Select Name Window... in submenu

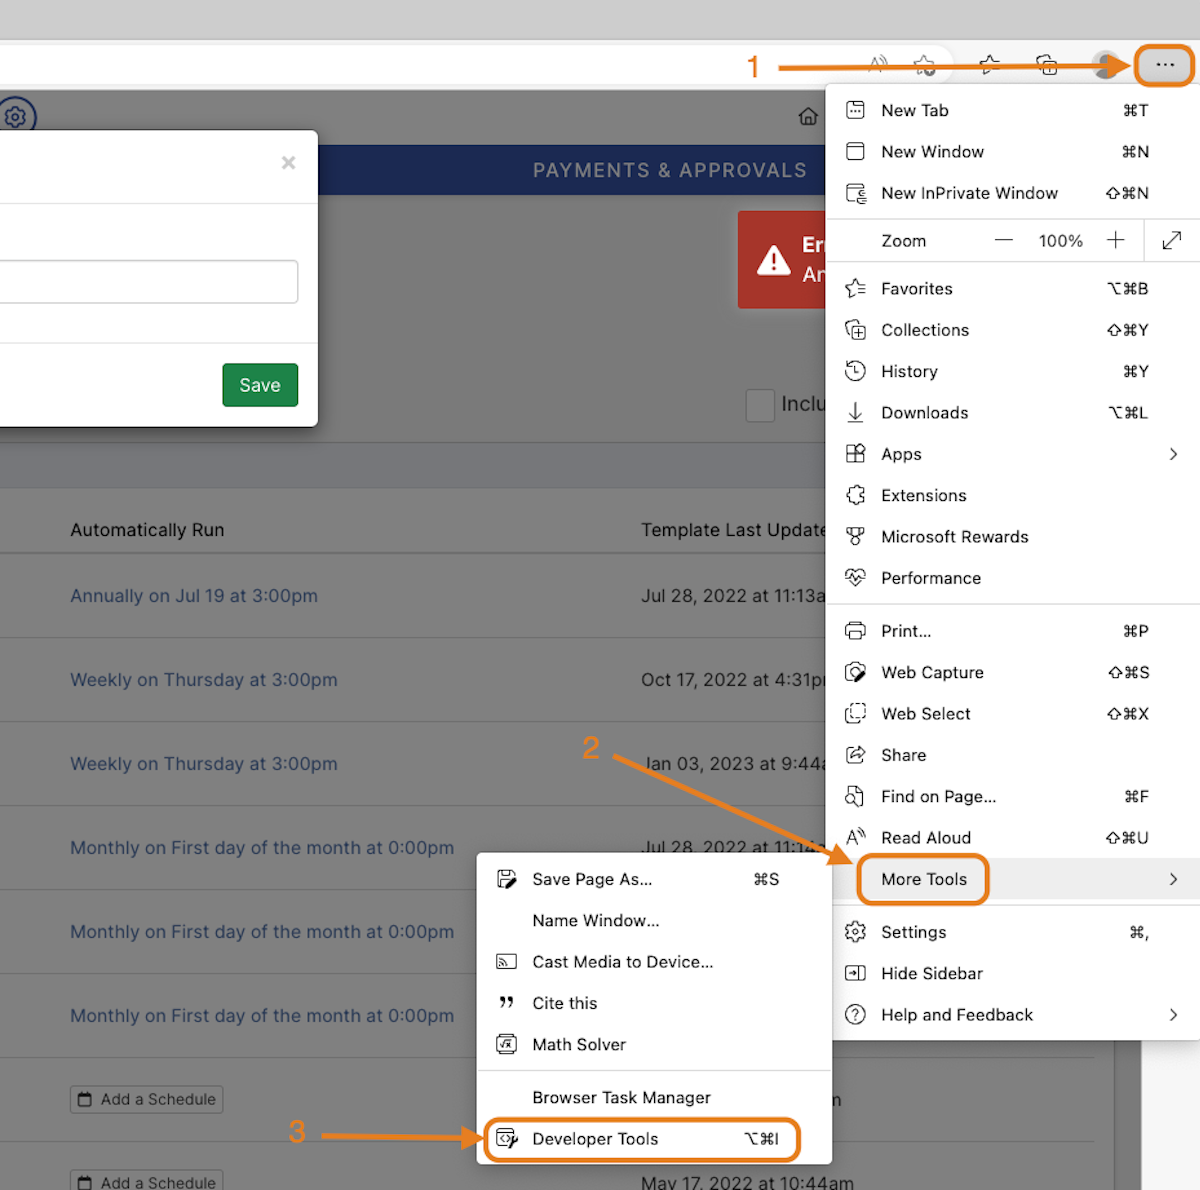click(654, 921)
